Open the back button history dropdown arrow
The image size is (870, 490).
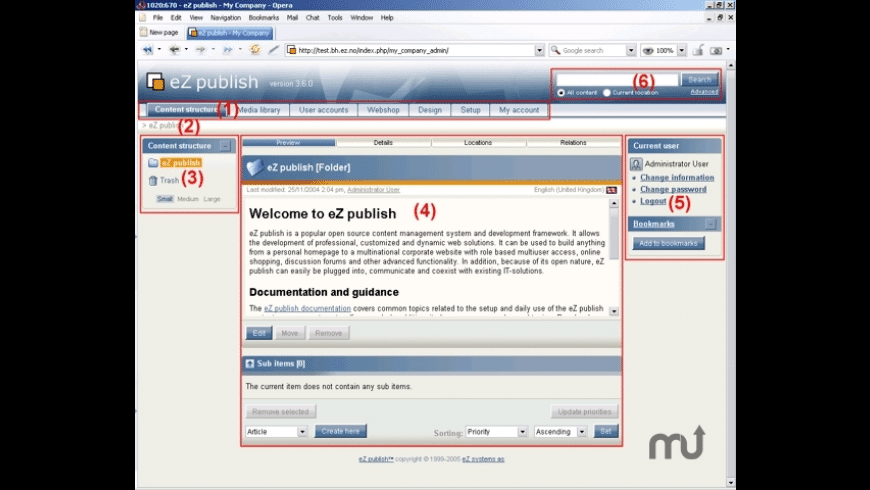186,49
